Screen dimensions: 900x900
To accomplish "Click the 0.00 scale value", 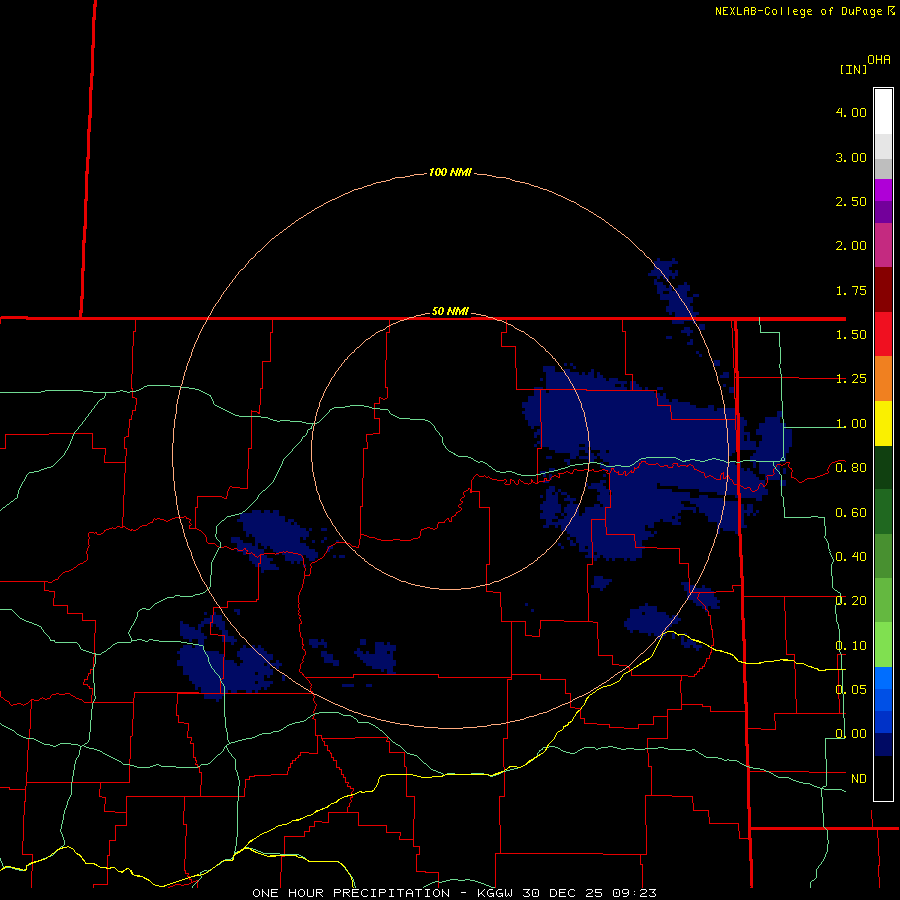I will coord(851,734).
